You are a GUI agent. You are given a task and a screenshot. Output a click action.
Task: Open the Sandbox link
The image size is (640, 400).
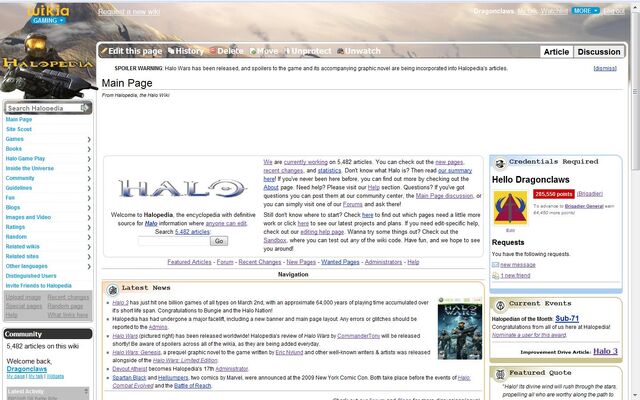275,240
